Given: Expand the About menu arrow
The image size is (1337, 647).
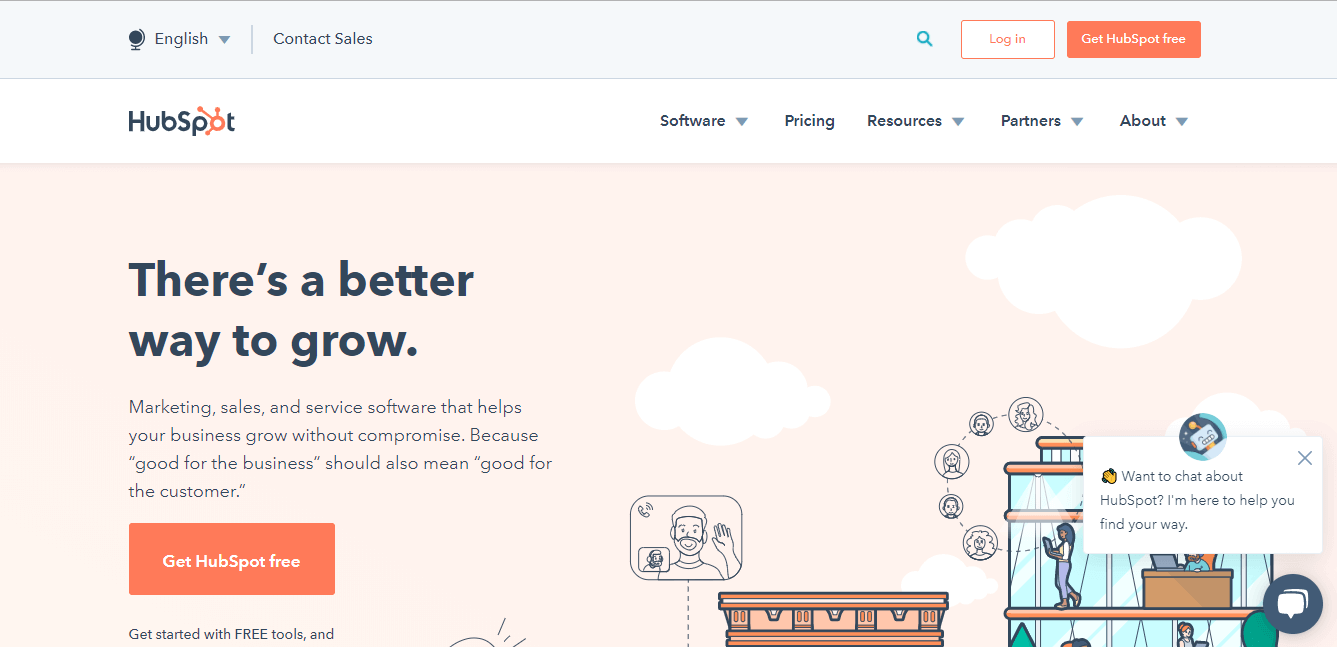Looking at the screenshot, I should coord(1182,122).
